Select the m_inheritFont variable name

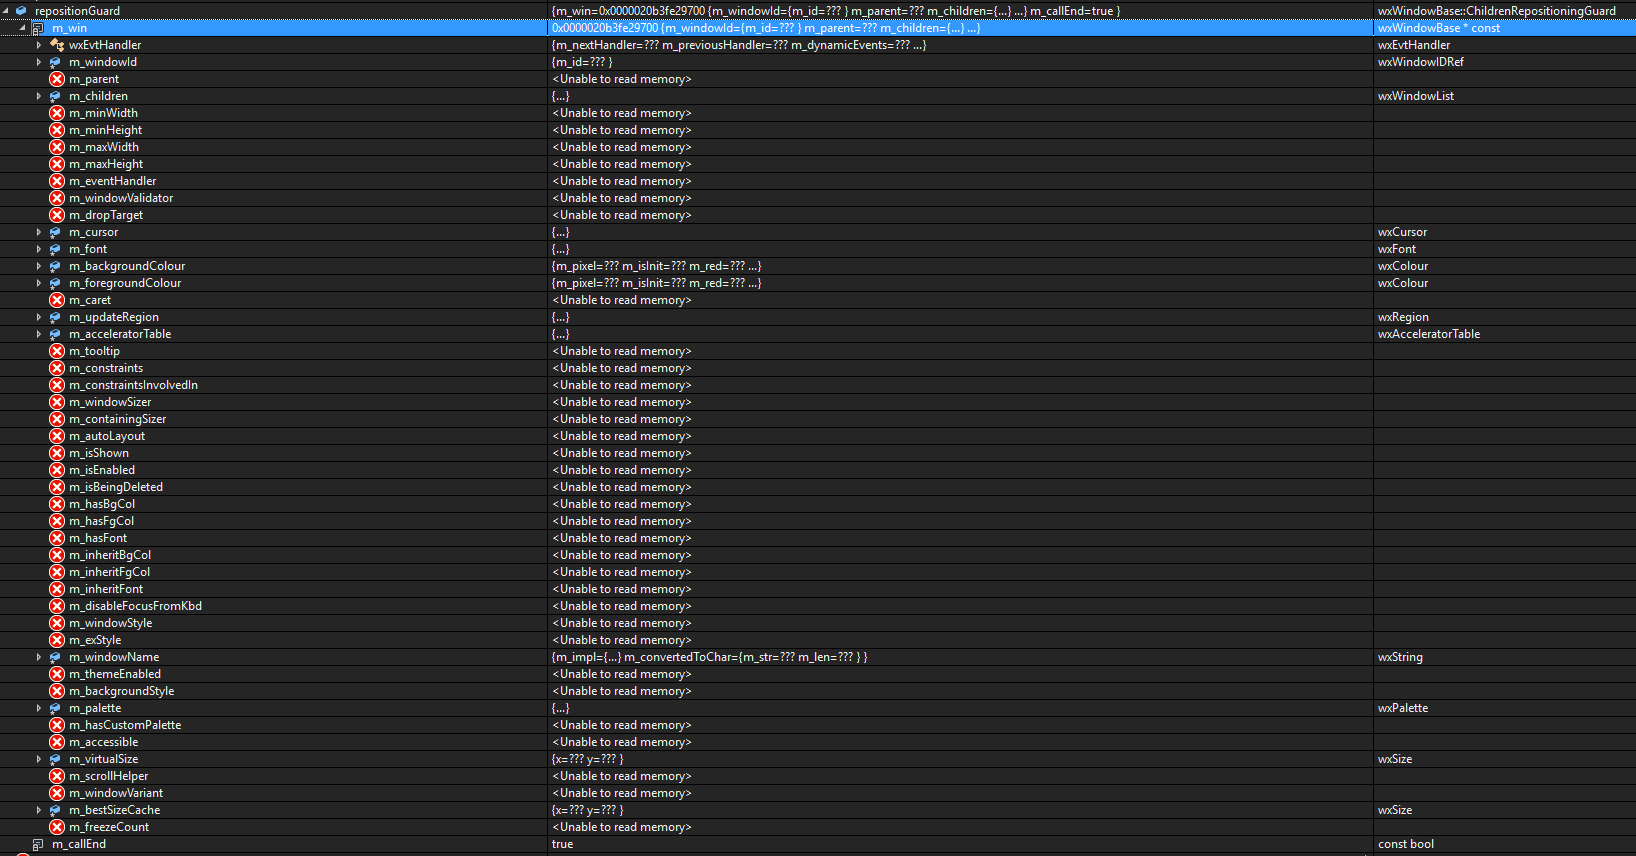pyautogui.click(x=106, y=589)
